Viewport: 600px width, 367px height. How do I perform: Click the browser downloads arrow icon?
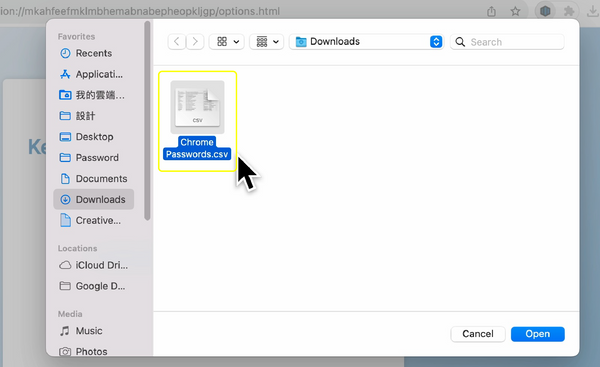[593, 11]
